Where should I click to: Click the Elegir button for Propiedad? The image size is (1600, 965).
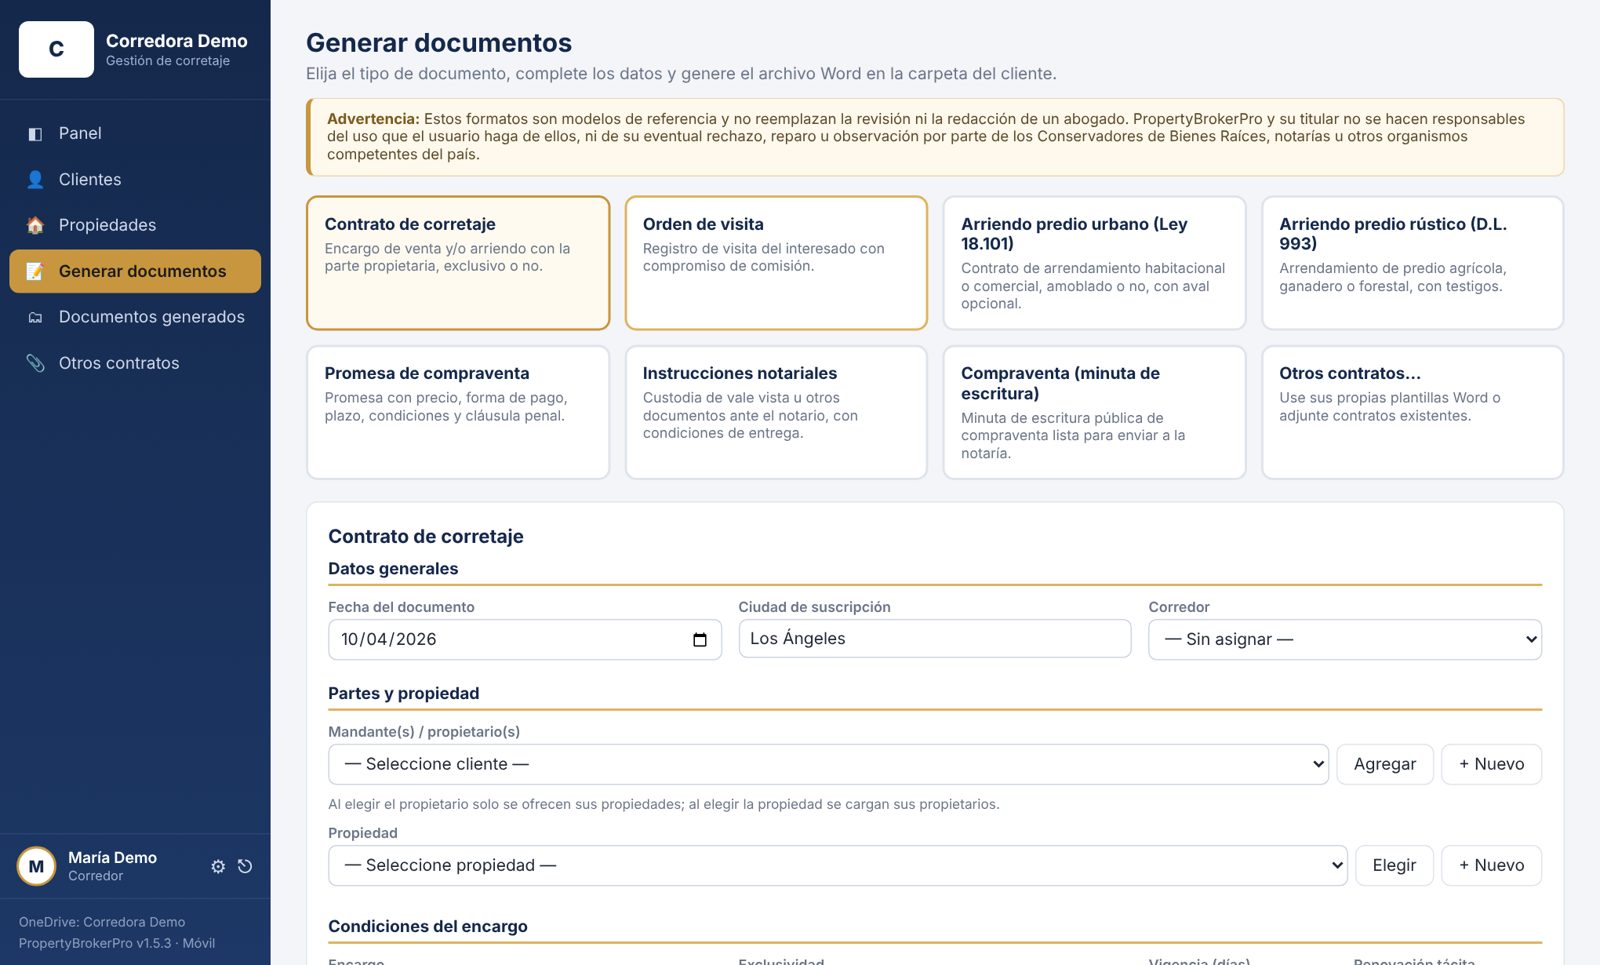1394,866
